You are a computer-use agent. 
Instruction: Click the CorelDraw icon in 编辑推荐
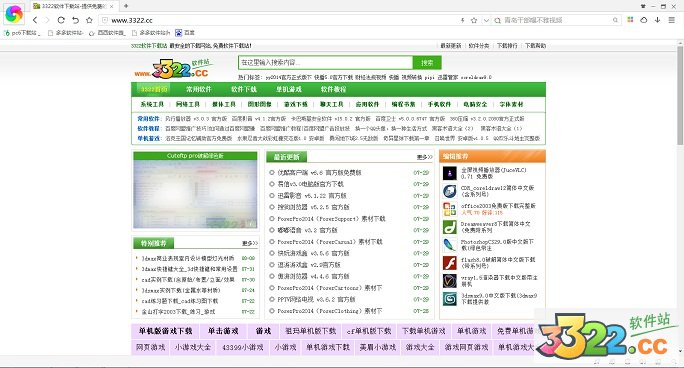(x=450, y=191)
